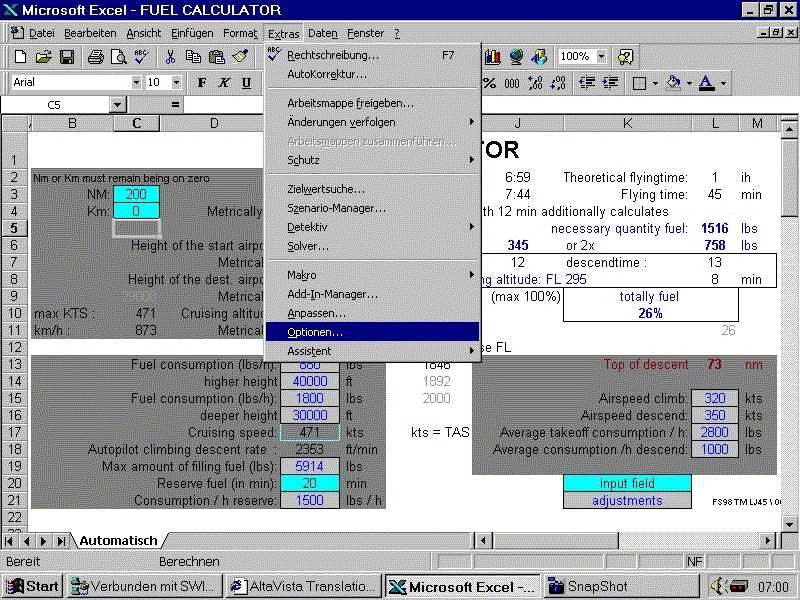Open the Name Box dropdown next to C5

pos(117,105)
